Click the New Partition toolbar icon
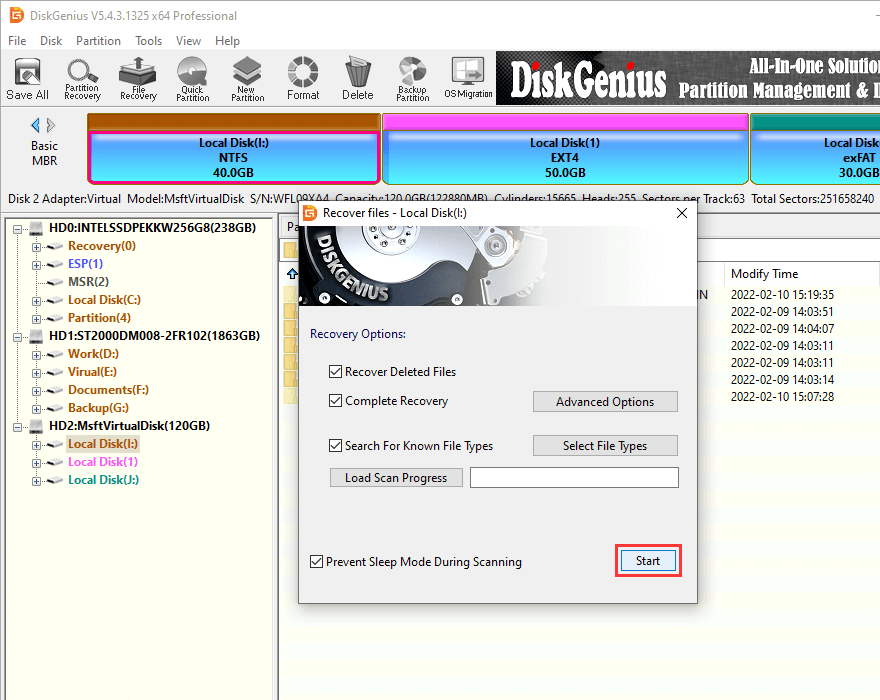This screenshot has width=880, height=700. click(247, 79)
